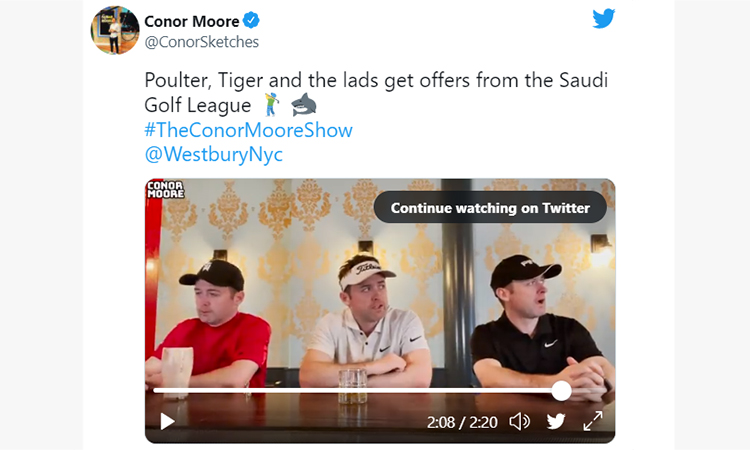Image resolution: width=750 pixels, height=450 pixels.
Task: Open video on Twitter via player bird icon
Action: [x=556, y=421]
